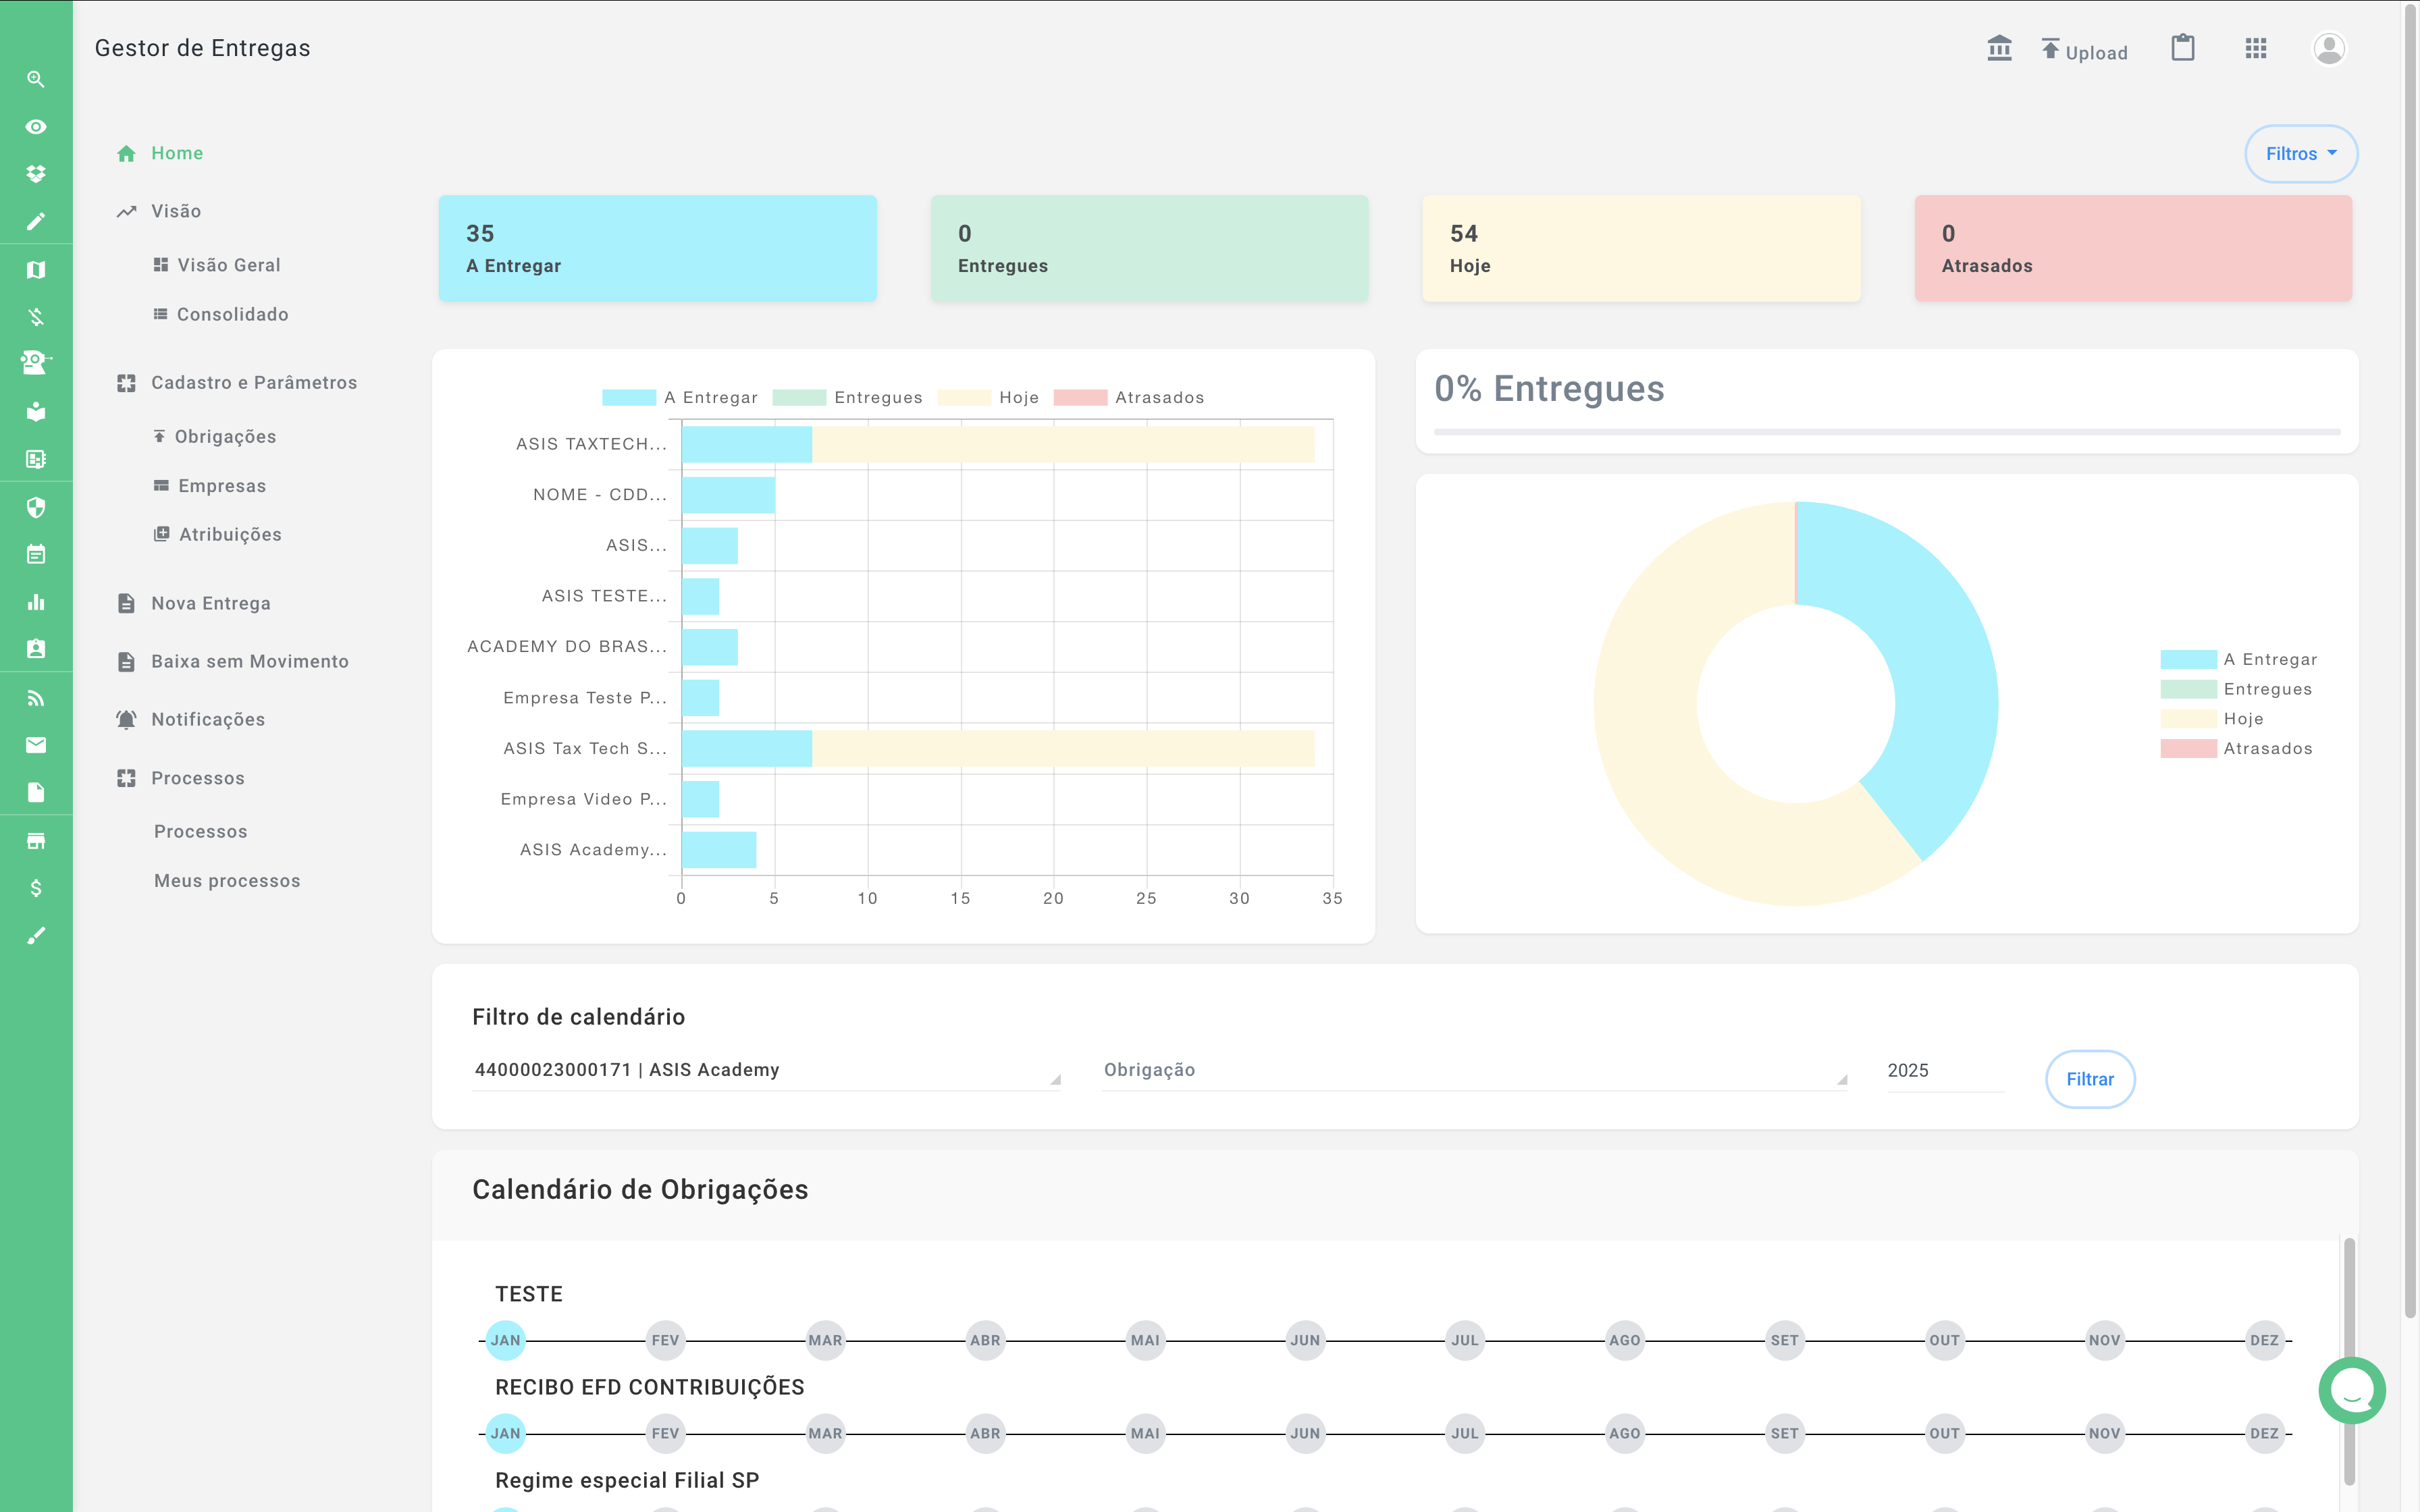Click the 0 Atrasados card

point(2133,248)
